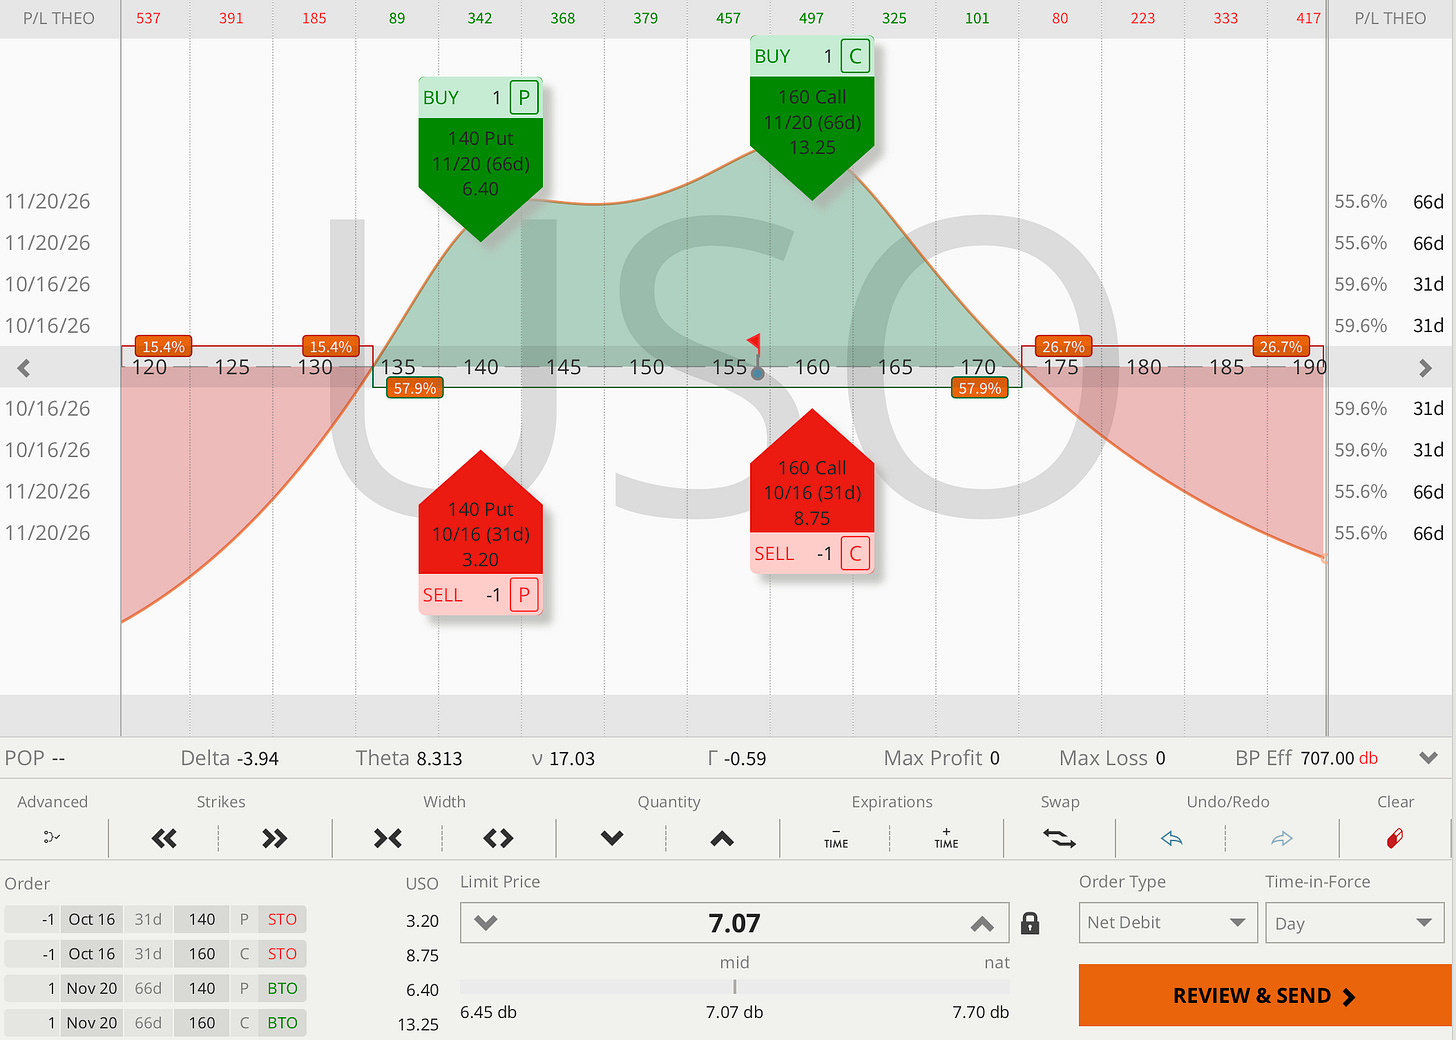
Task: Toggle P type on Oct 16 140 order row
Action: coord(244,919)
